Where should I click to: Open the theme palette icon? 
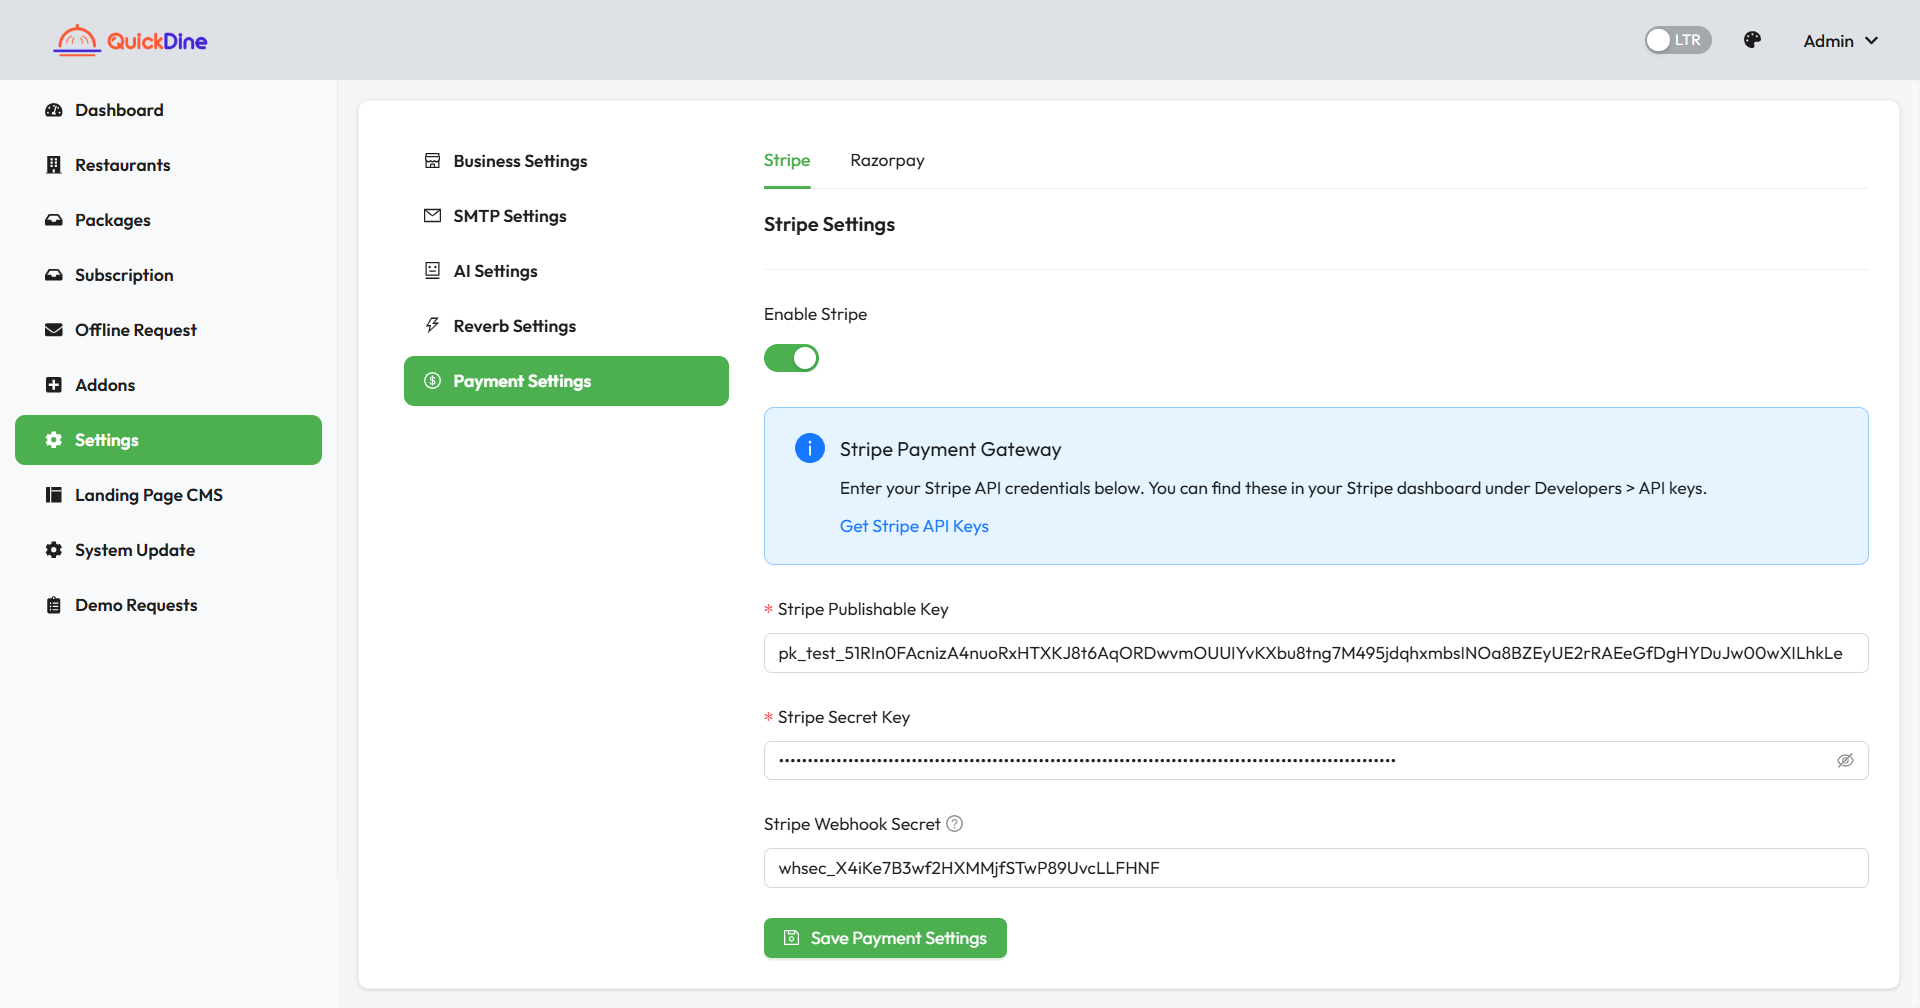click(x=1752, y=40)
